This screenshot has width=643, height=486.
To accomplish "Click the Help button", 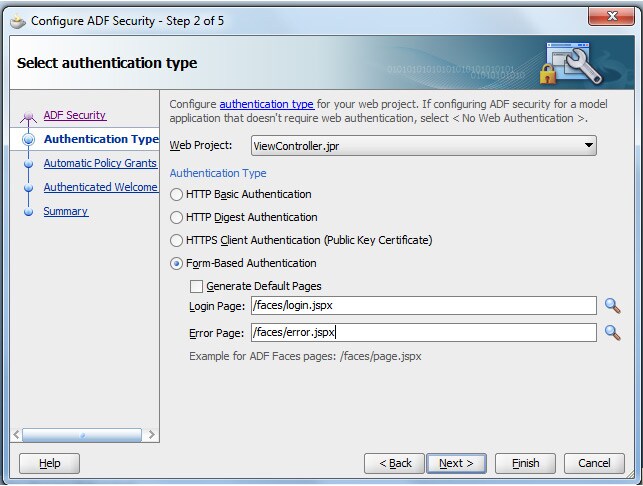I will (x=50, y=463).
